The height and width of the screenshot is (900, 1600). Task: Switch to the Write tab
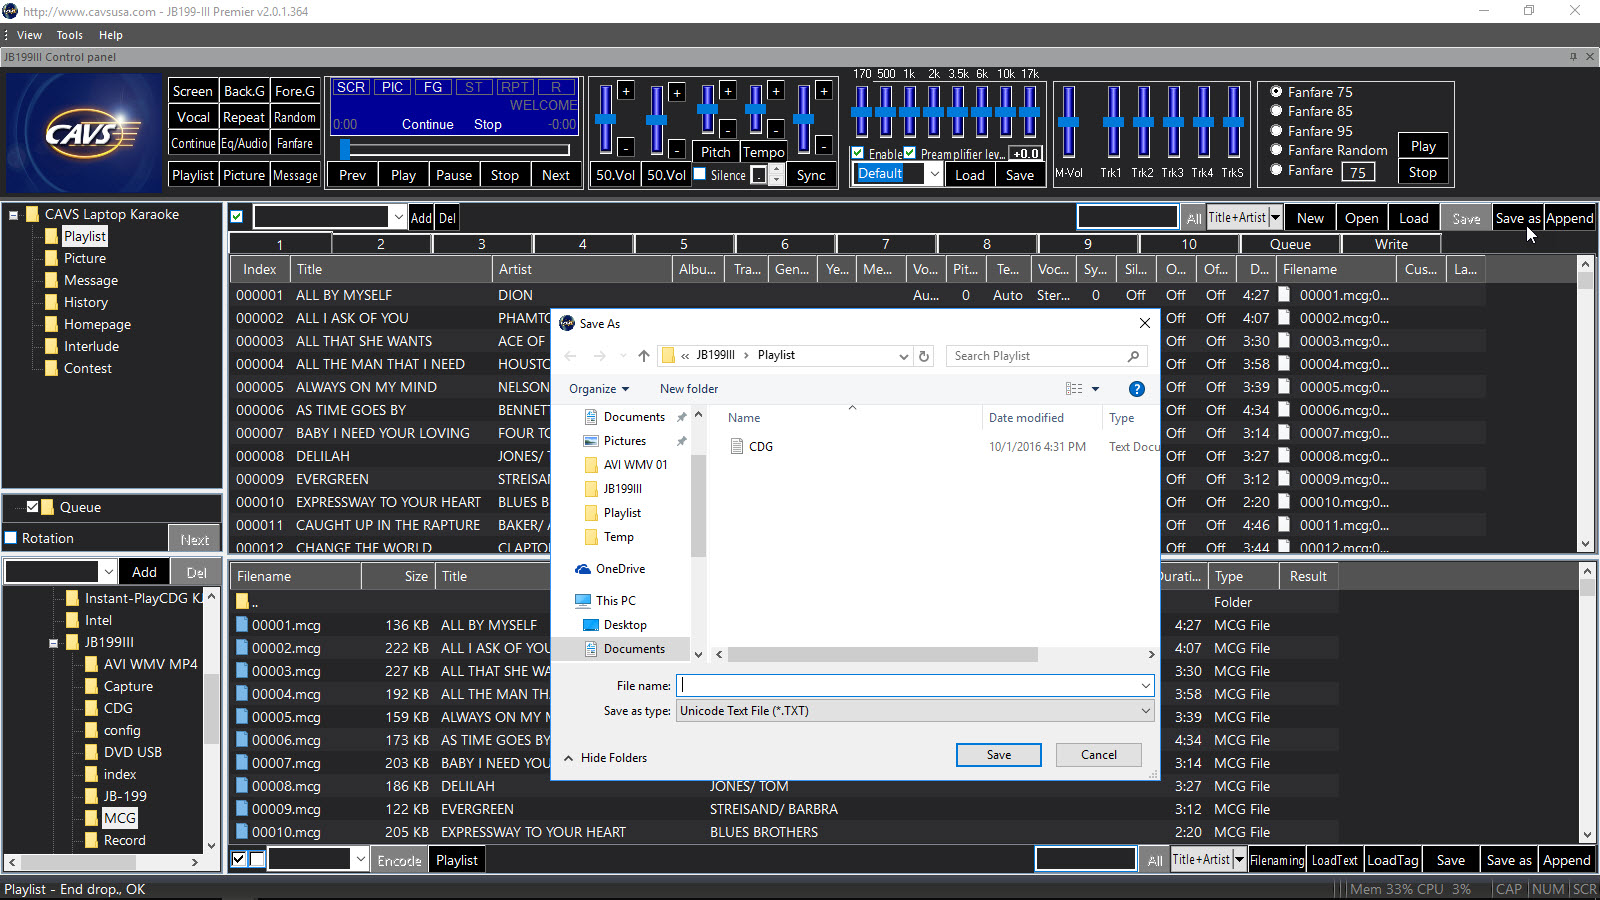1391,244
